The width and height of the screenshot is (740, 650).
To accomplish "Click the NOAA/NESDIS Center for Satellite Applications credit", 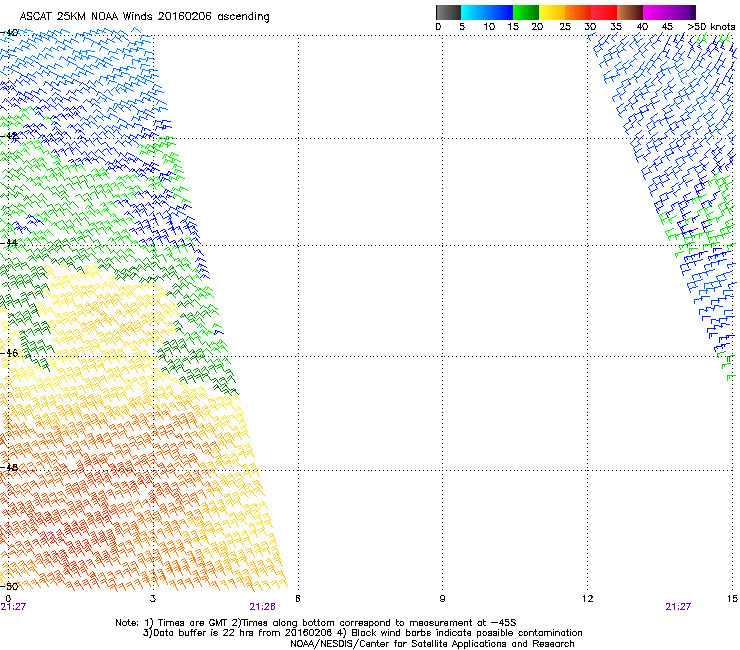I will pos(432,644).
